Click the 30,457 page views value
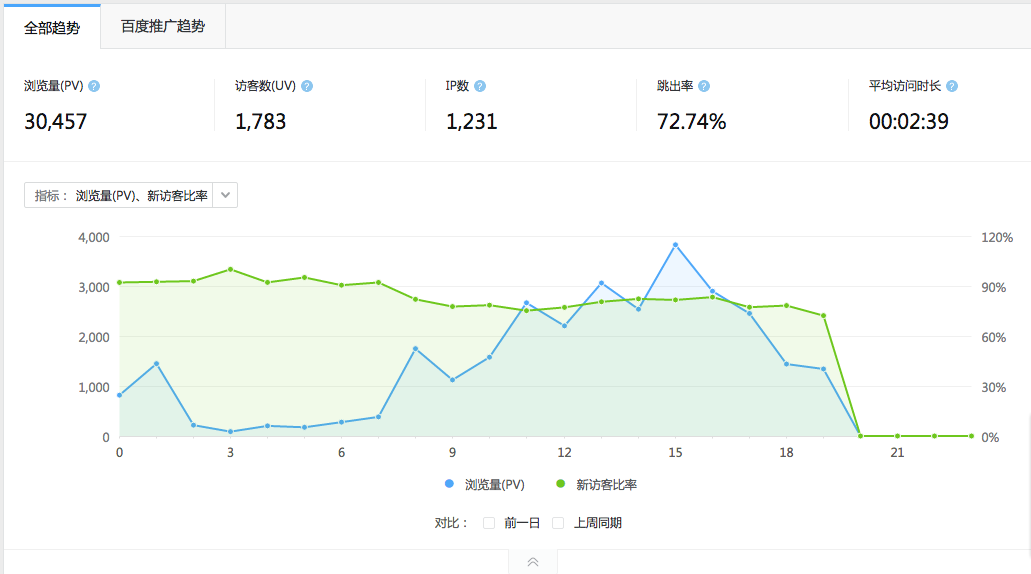 (x=56, y=122)
